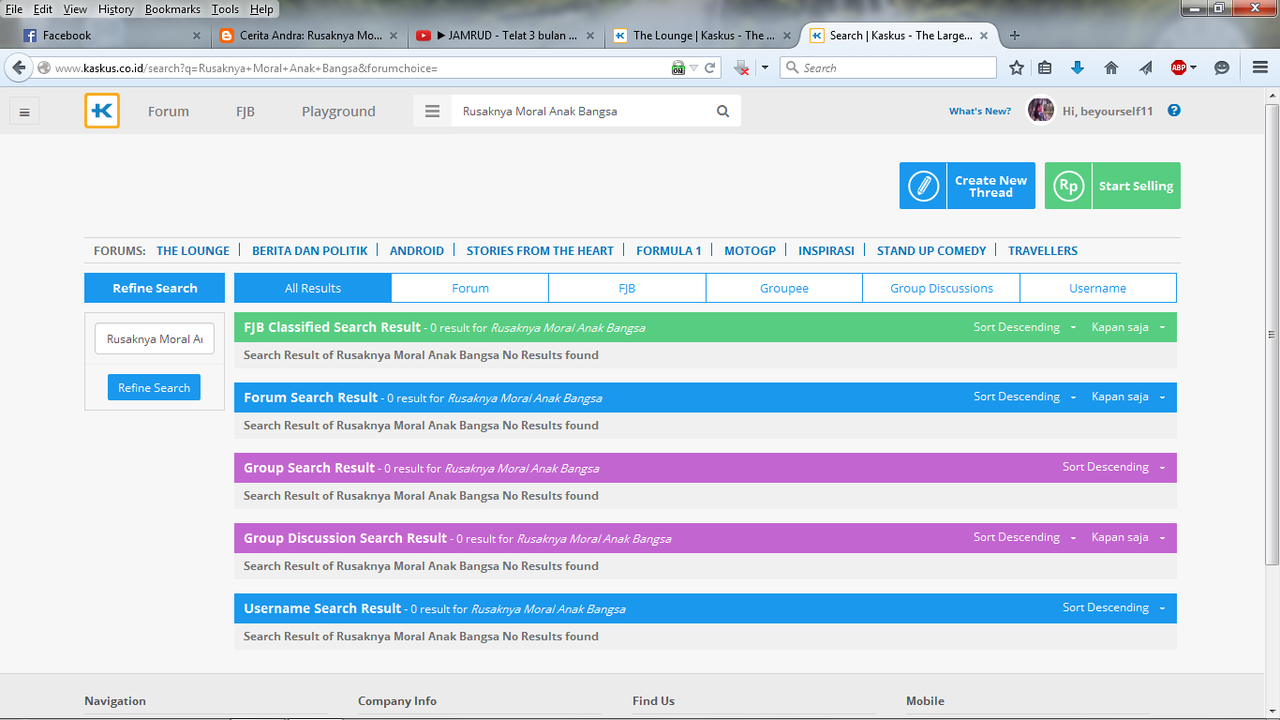Image resolution: width=1280 pixels, height=720 pixels.
Task: Open the Kaskus left sidebar hamburger button
Action: click(24, 112)
